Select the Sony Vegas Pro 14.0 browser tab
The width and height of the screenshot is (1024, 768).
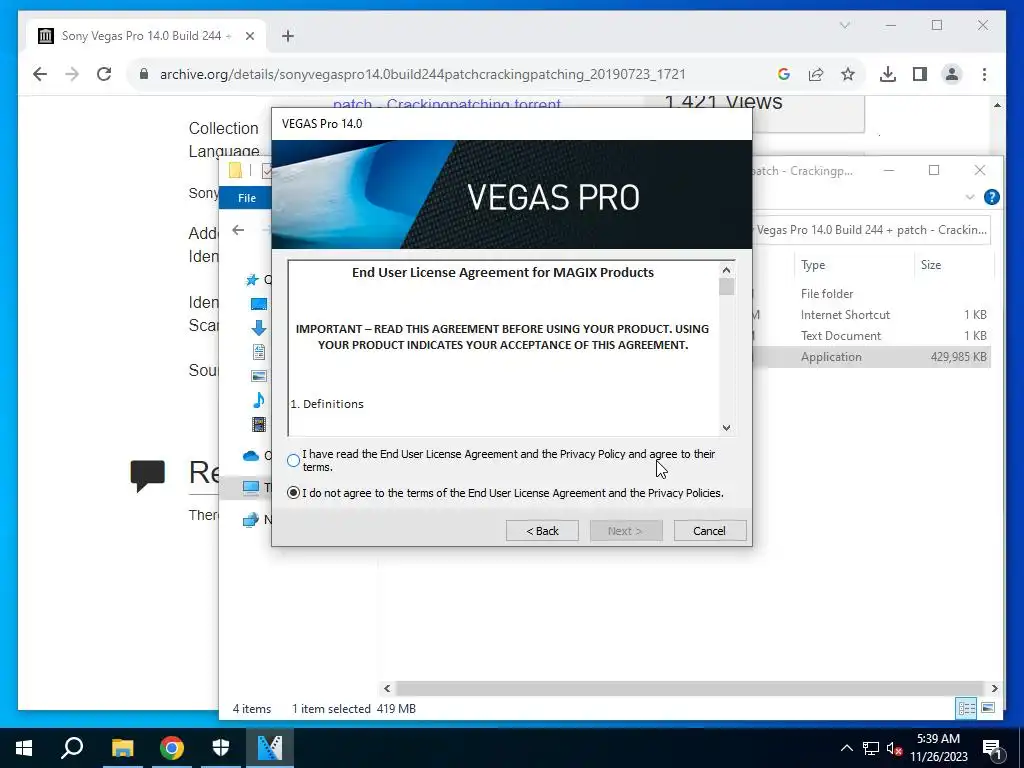(x=146, y=36)
